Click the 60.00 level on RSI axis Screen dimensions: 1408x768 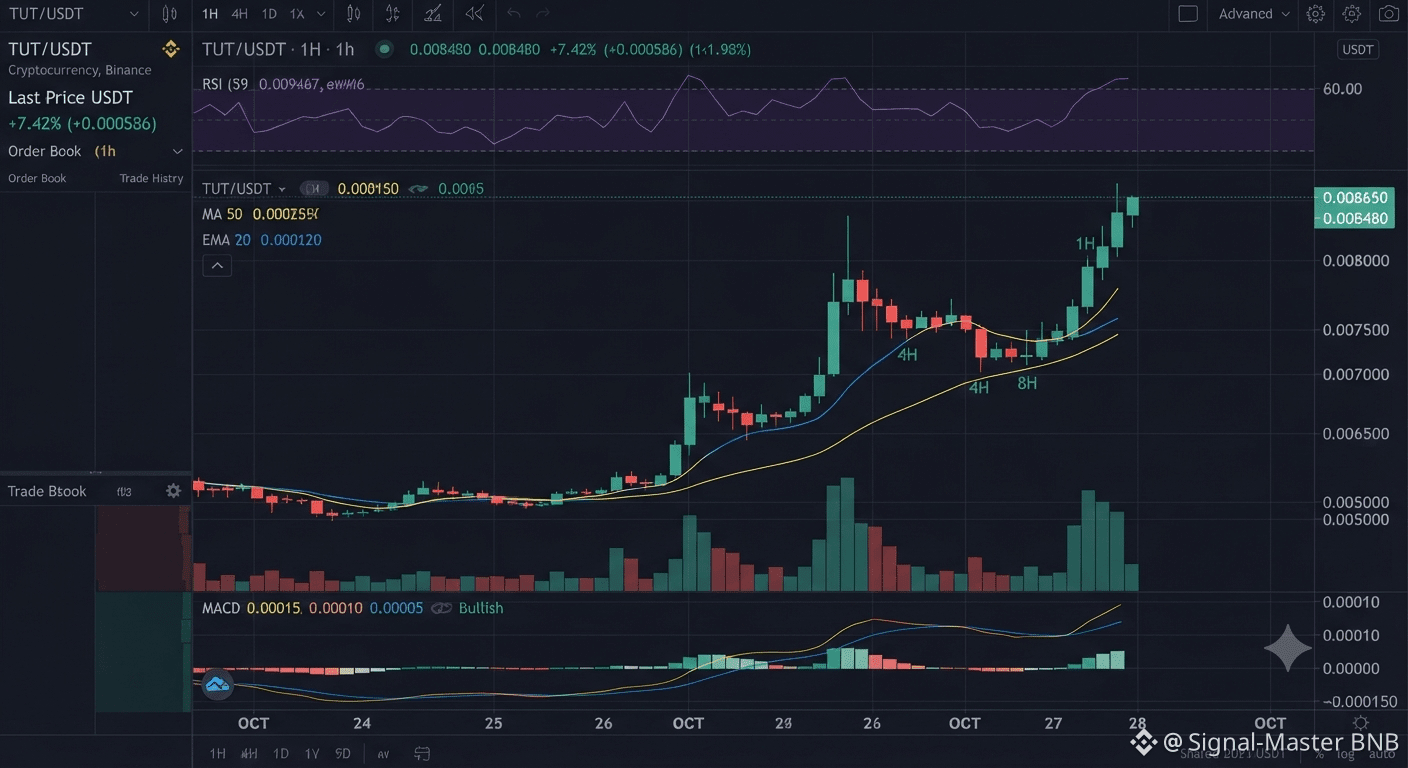1342,89
